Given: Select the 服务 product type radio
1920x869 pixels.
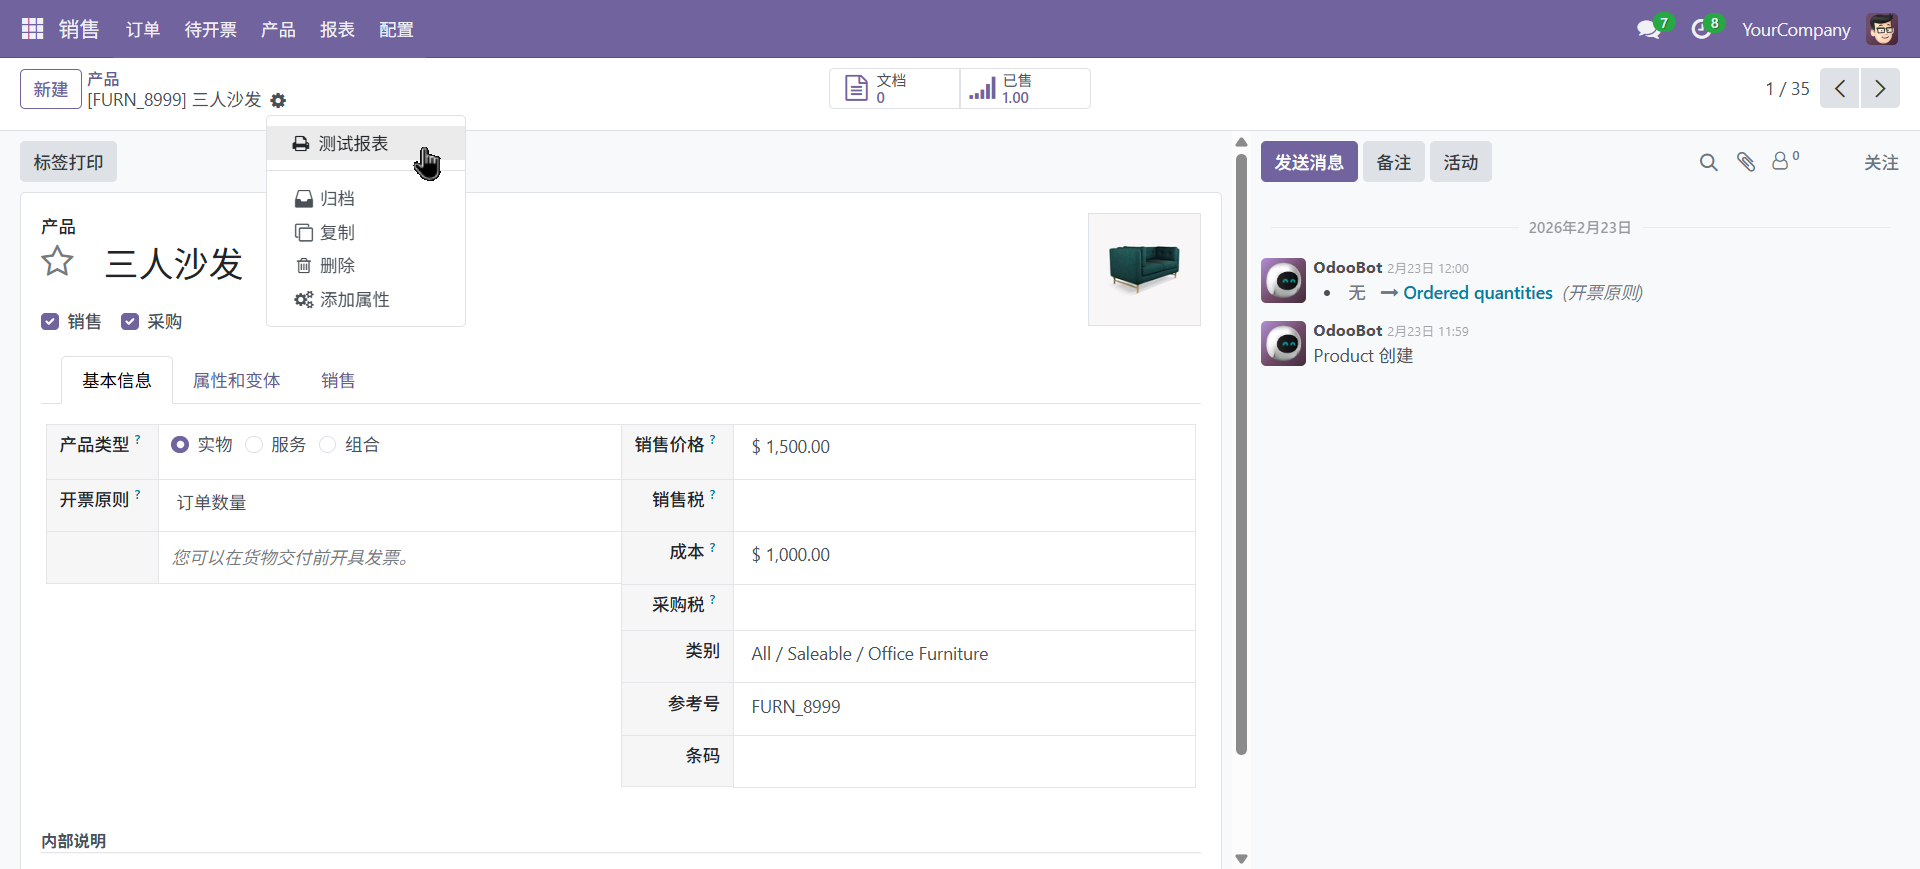Looking at the screenshot, I should pos(254,445).
